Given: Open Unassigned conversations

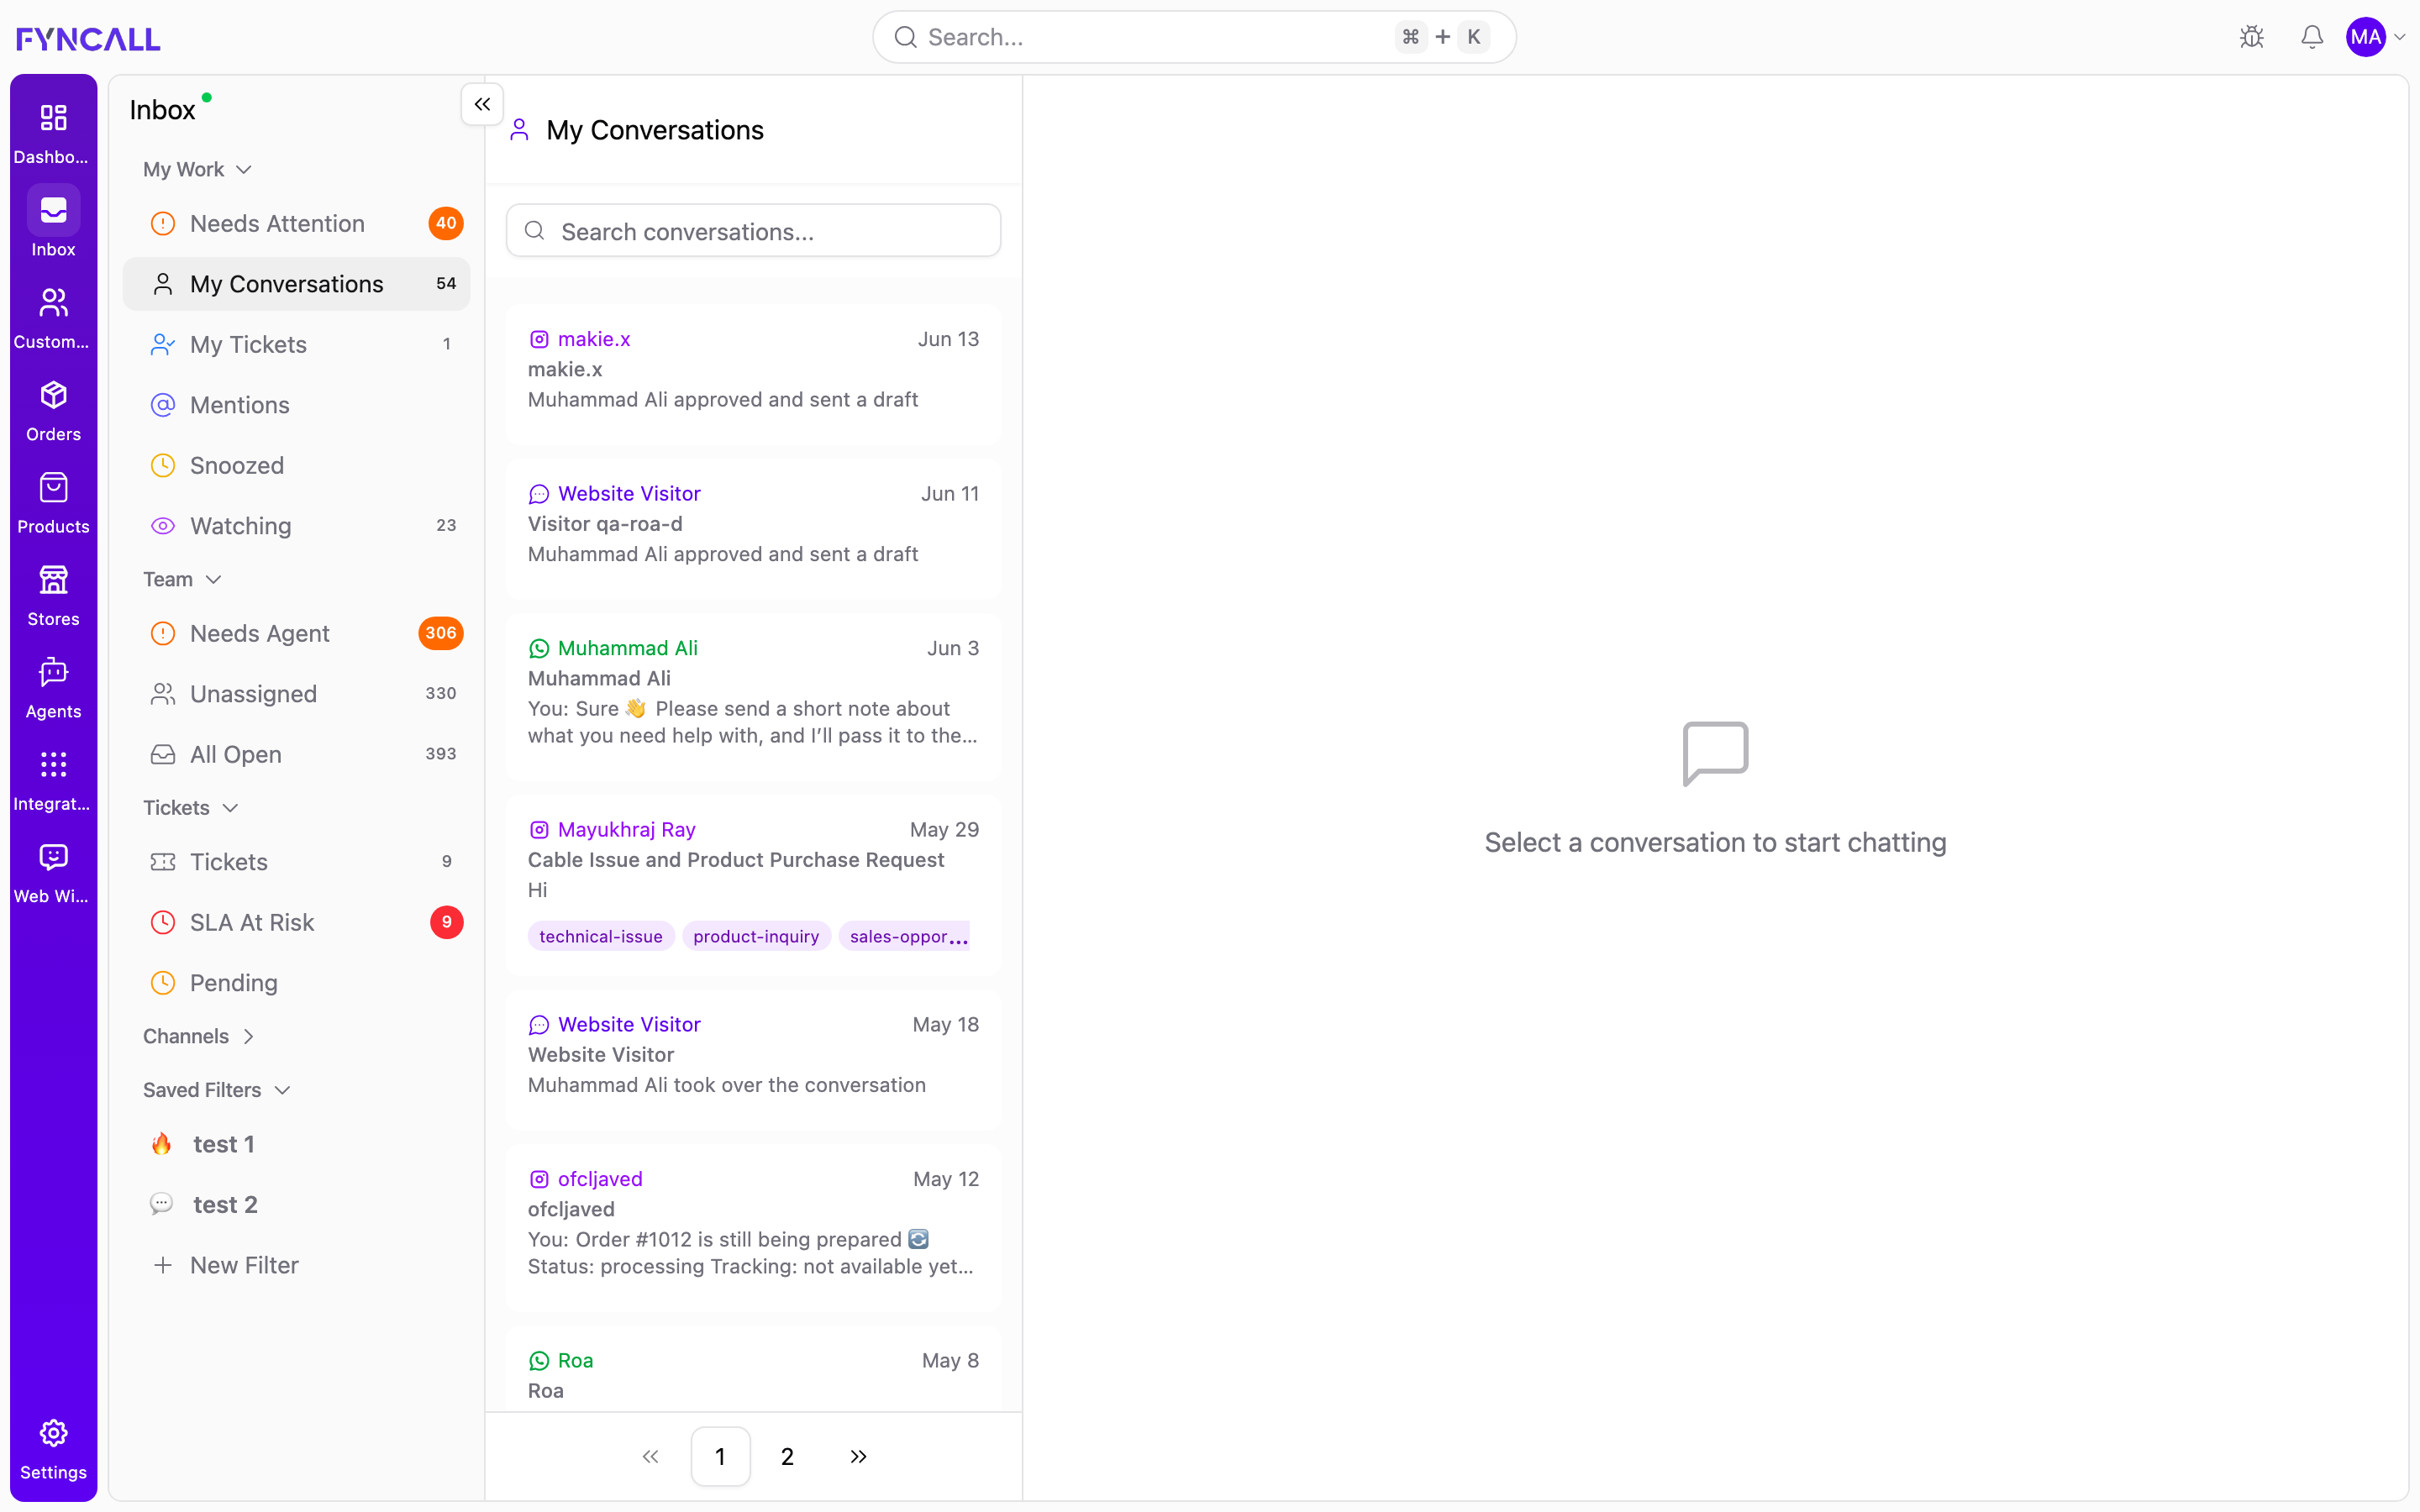Looking at the screenshot, I should tap(296, 694).
